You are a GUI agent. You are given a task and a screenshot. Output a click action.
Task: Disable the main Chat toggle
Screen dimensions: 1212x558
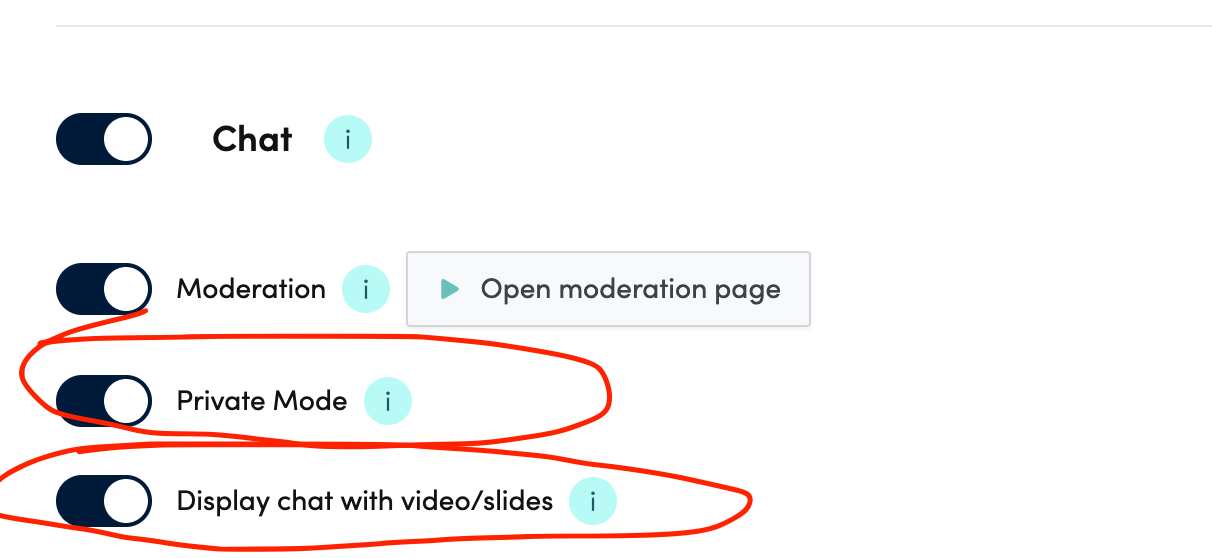coord(104,139)
